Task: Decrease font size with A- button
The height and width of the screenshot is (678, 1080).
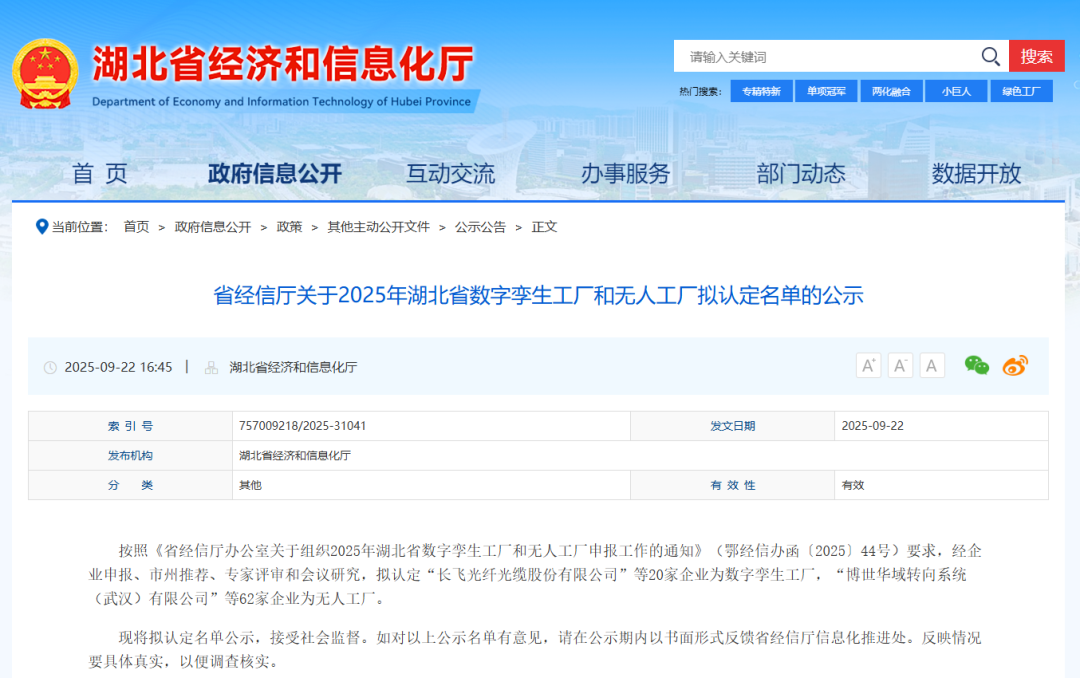Action: click(x=900, y=366)
